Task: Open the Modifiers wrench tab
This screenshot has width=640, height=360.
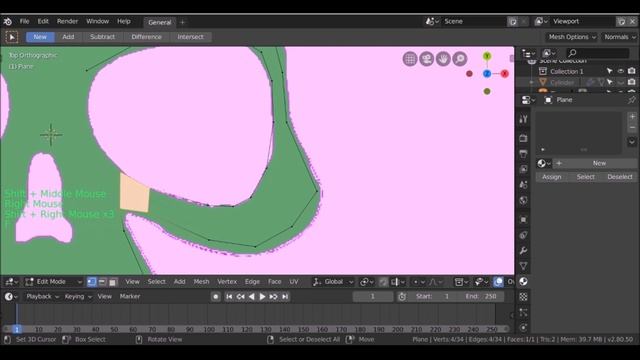Action: (523, 250)
